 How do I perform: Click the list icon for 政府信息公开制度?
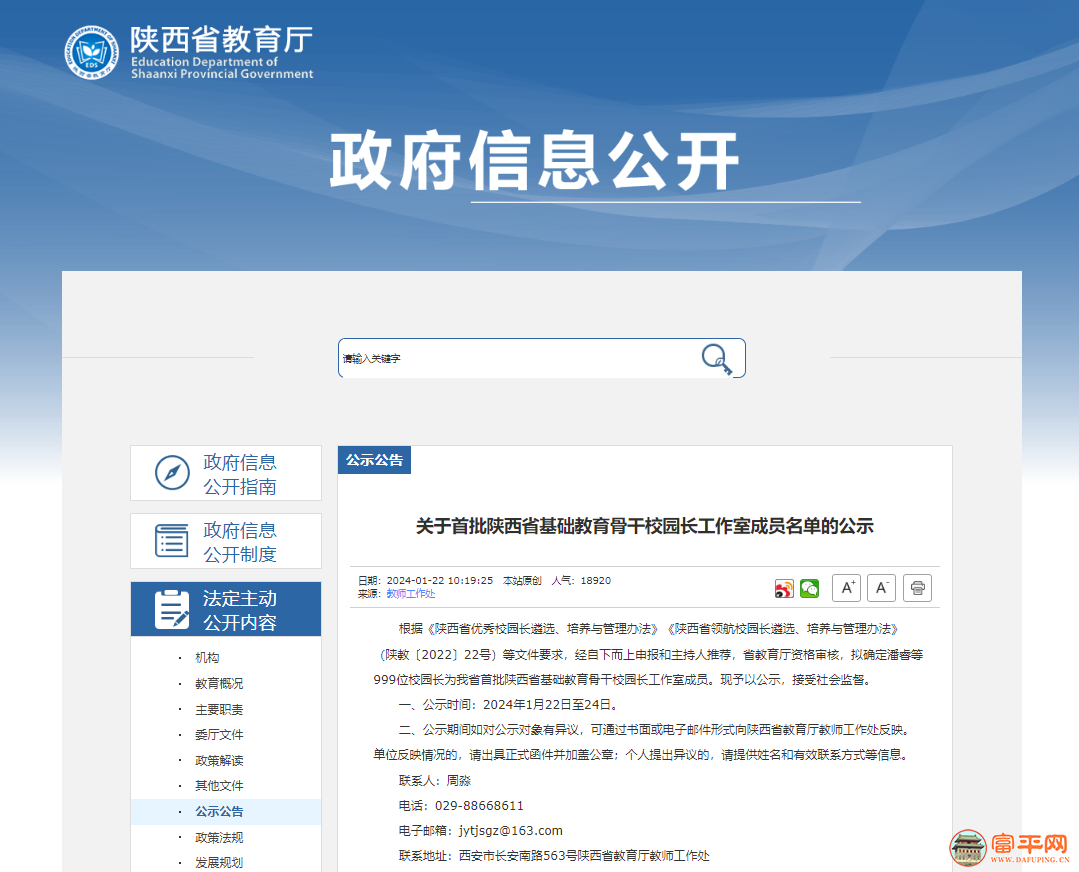pos(171,540)
